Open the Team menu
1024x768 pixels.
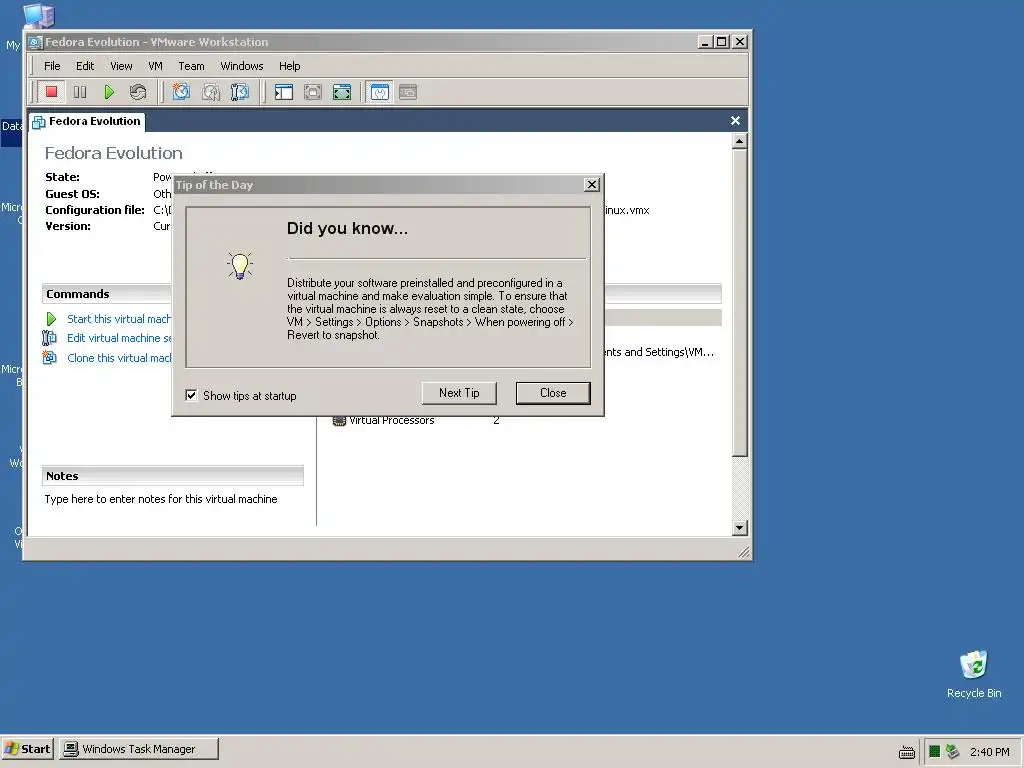coord(191,66)
